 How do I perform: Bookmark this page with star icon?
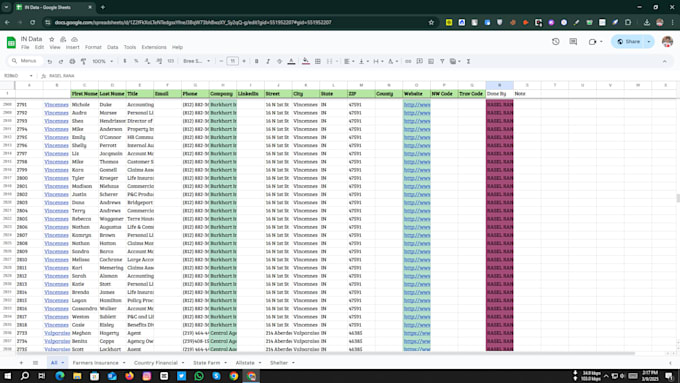click(x=431, y=22)
